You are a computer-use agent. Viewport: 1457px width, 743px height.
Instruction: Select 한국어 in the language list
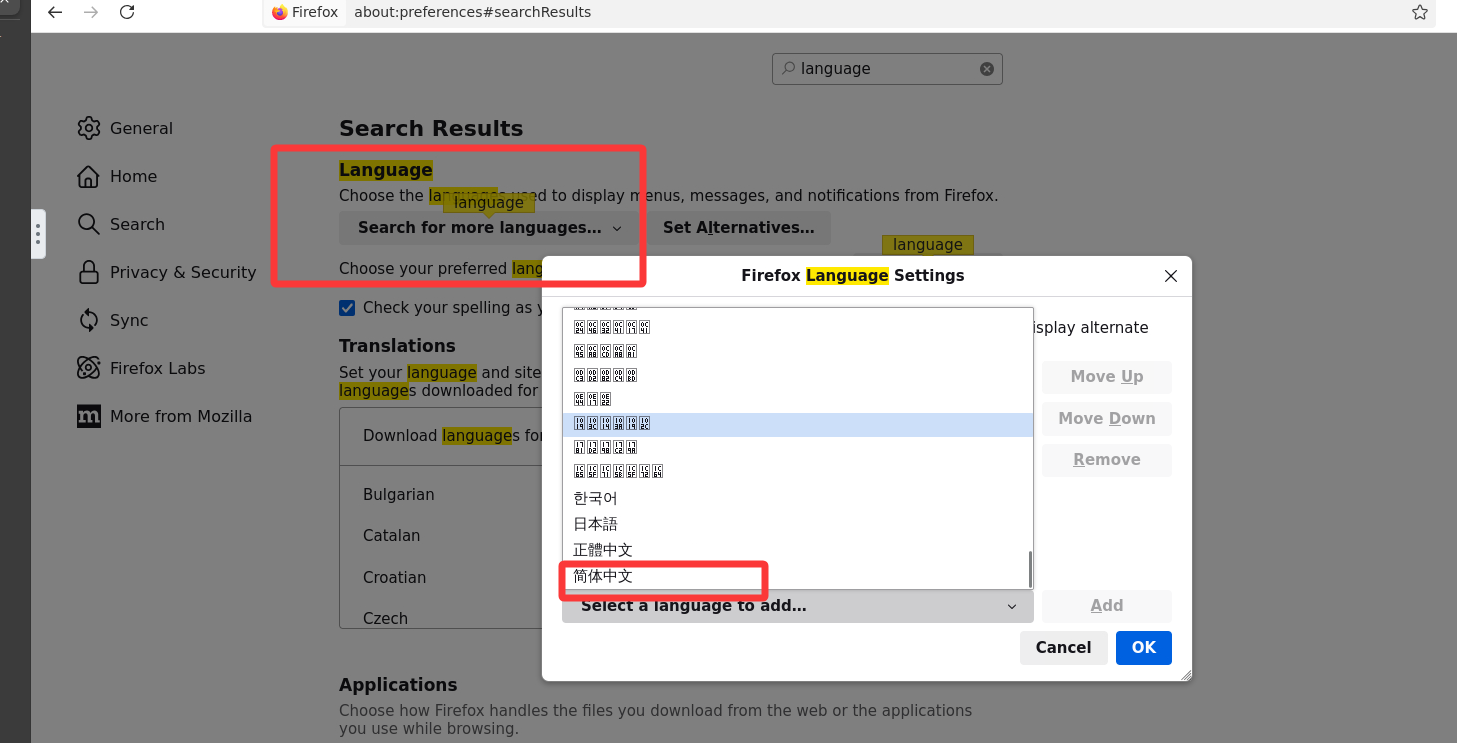pyautogui.click(x=797, y=498)
